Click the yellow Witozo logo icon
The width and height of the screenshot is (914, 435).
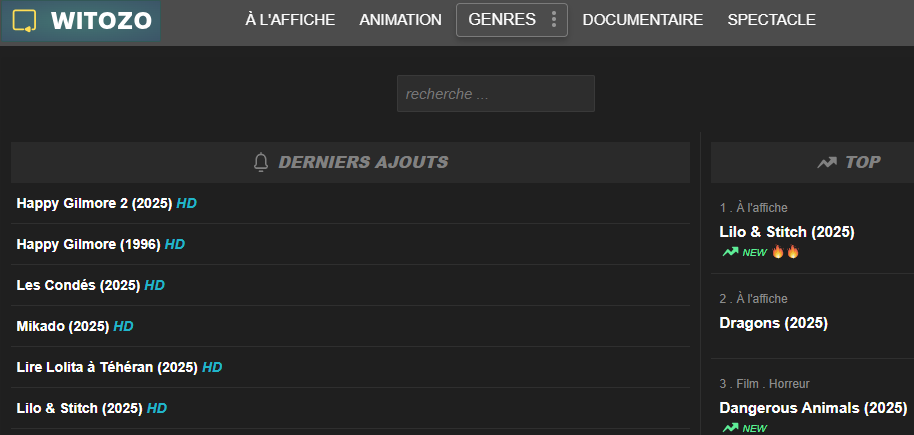[x=24, y=21]
